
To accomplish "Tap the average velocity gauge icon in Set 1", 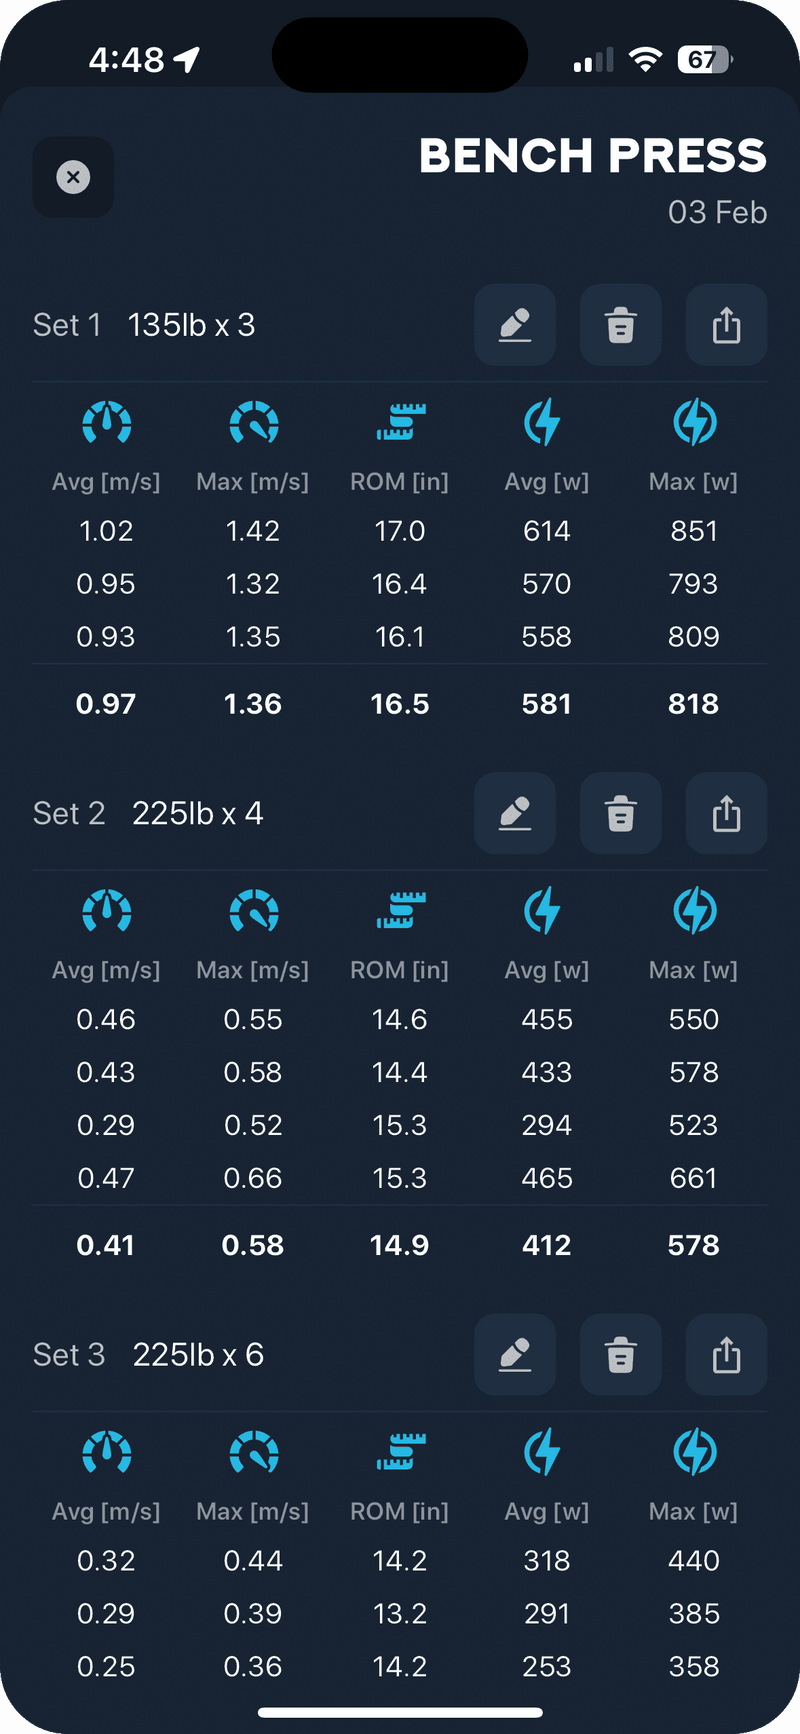I will tap(106, 422).
